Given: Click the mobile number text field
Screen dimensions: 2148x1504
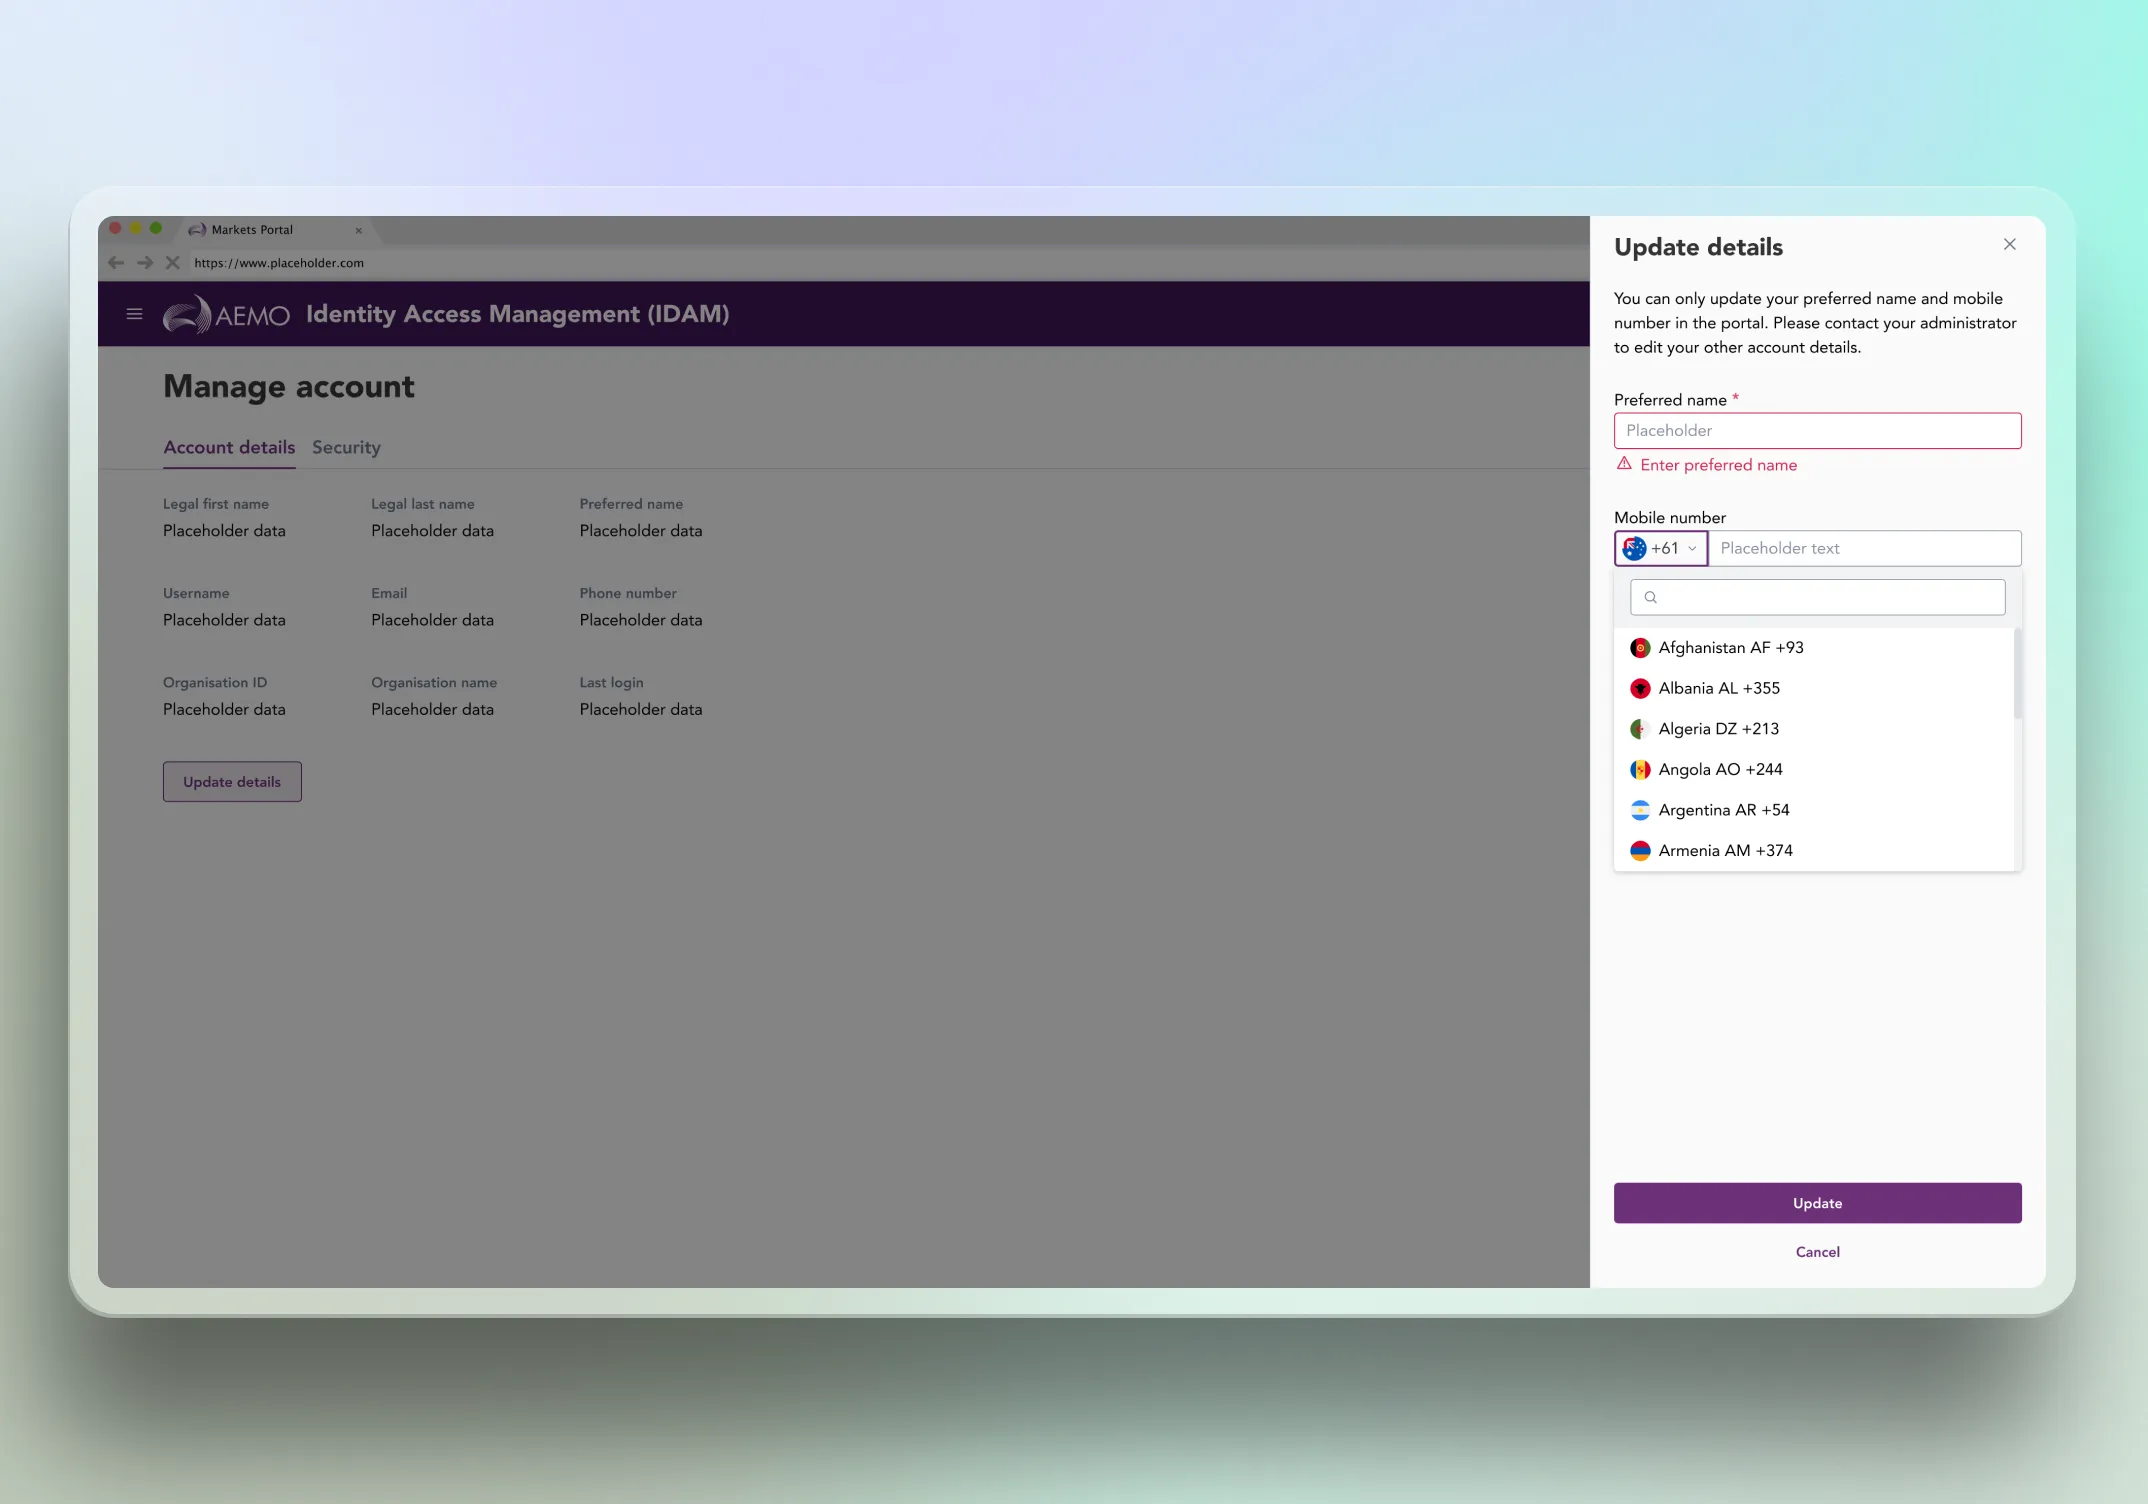Looking at the screenshot, I should (x=1864, y=549).
